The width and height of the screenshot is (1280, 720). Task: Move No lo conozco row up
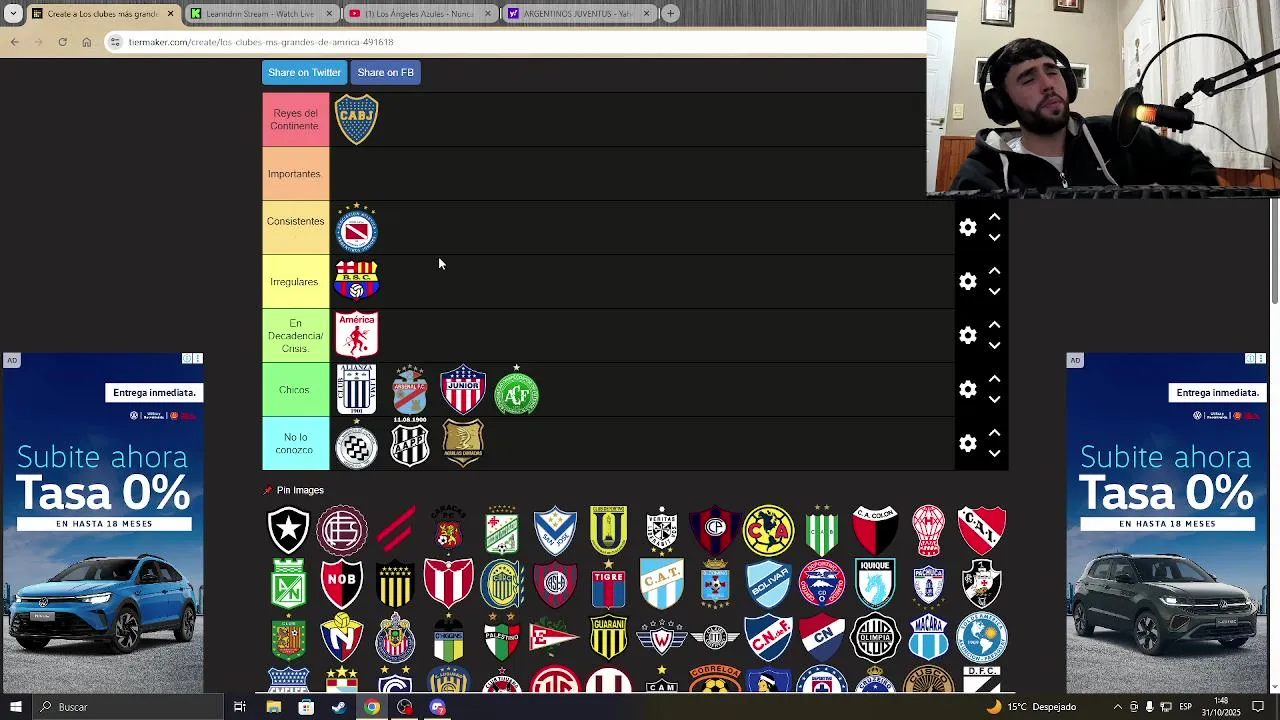pyautogui.click(x=994, y=433)
